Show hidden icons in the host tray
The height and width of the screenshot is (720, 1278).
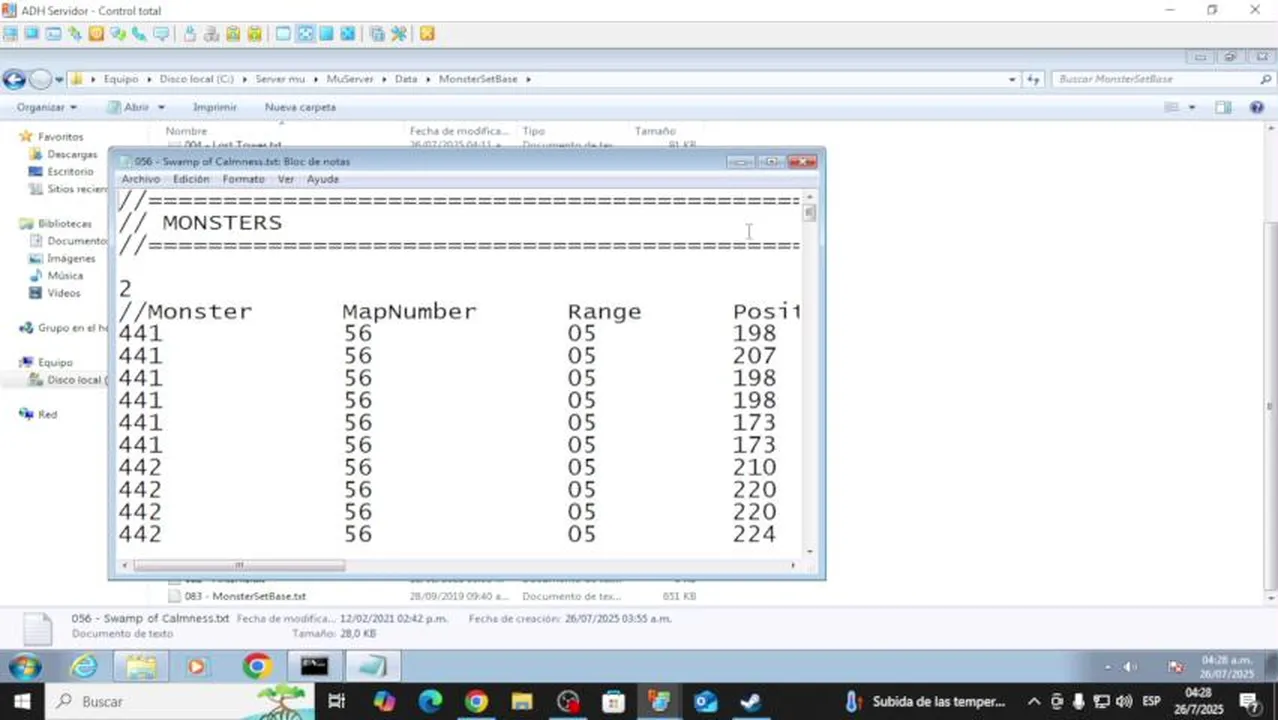1034,702
